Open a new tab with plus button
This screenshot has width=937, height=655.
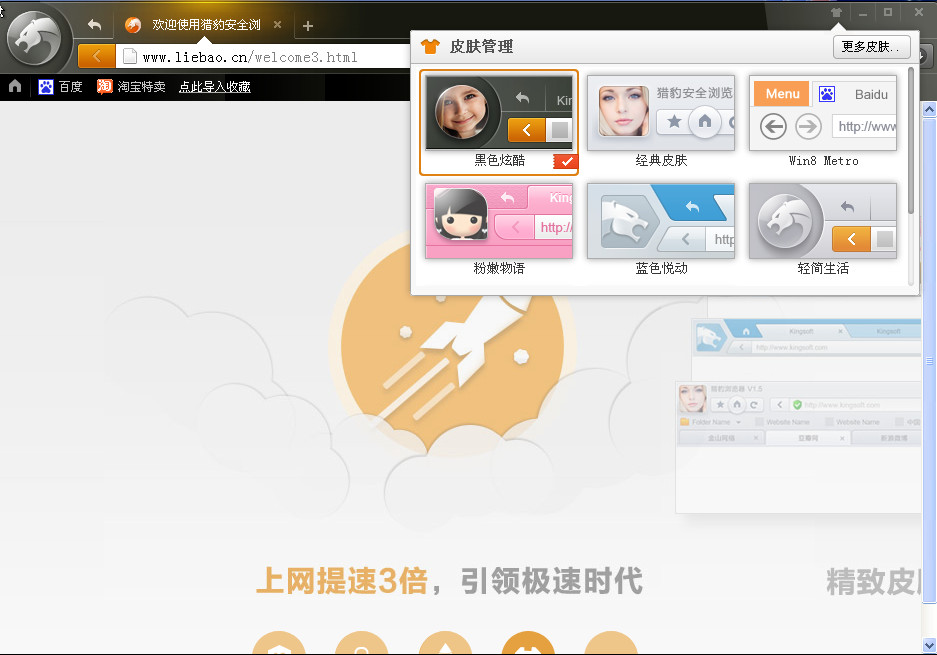(x=308, y=26)
